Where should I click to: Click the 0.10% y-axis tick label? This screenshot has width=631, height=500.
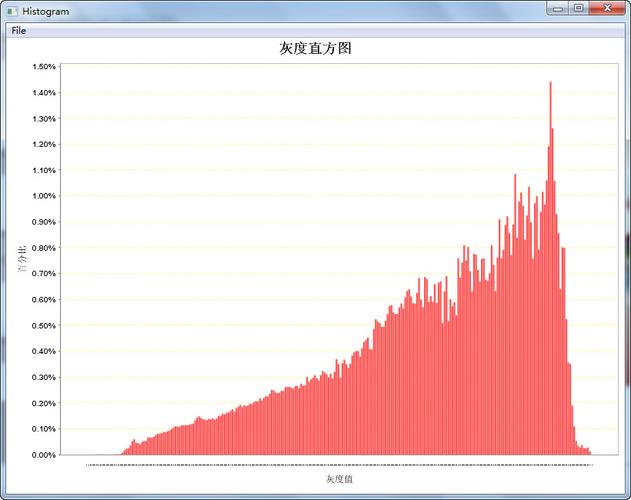44,429
